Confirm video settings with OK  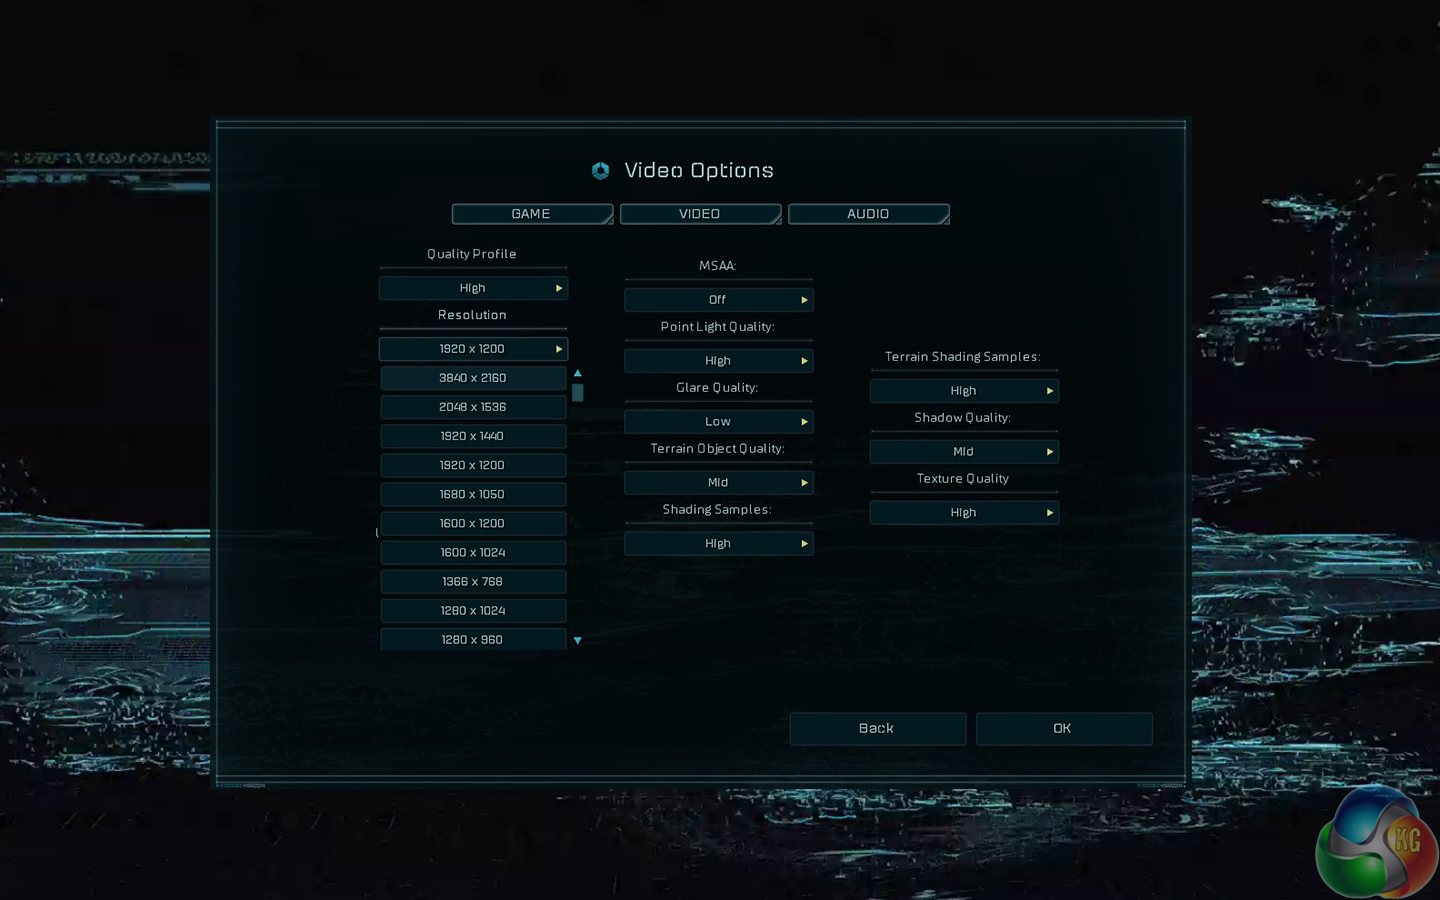click(1063, 729)
